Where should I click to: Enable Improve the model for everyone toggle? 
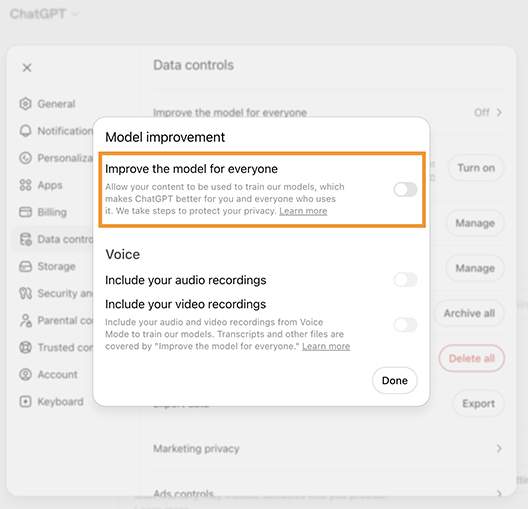405,190
